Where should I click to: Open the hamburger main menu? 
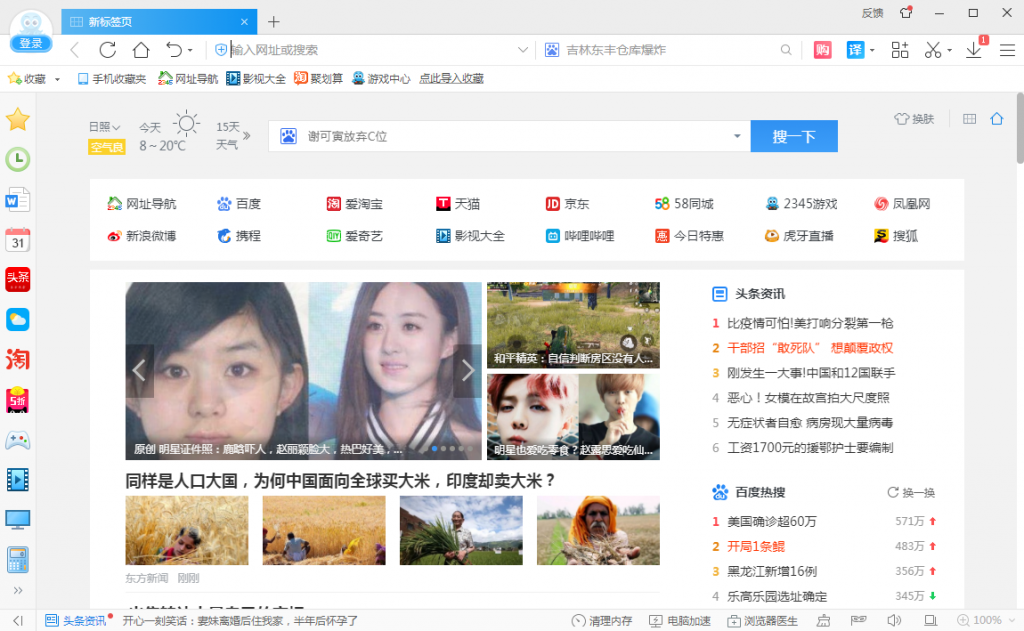[x=1008, y=50]
